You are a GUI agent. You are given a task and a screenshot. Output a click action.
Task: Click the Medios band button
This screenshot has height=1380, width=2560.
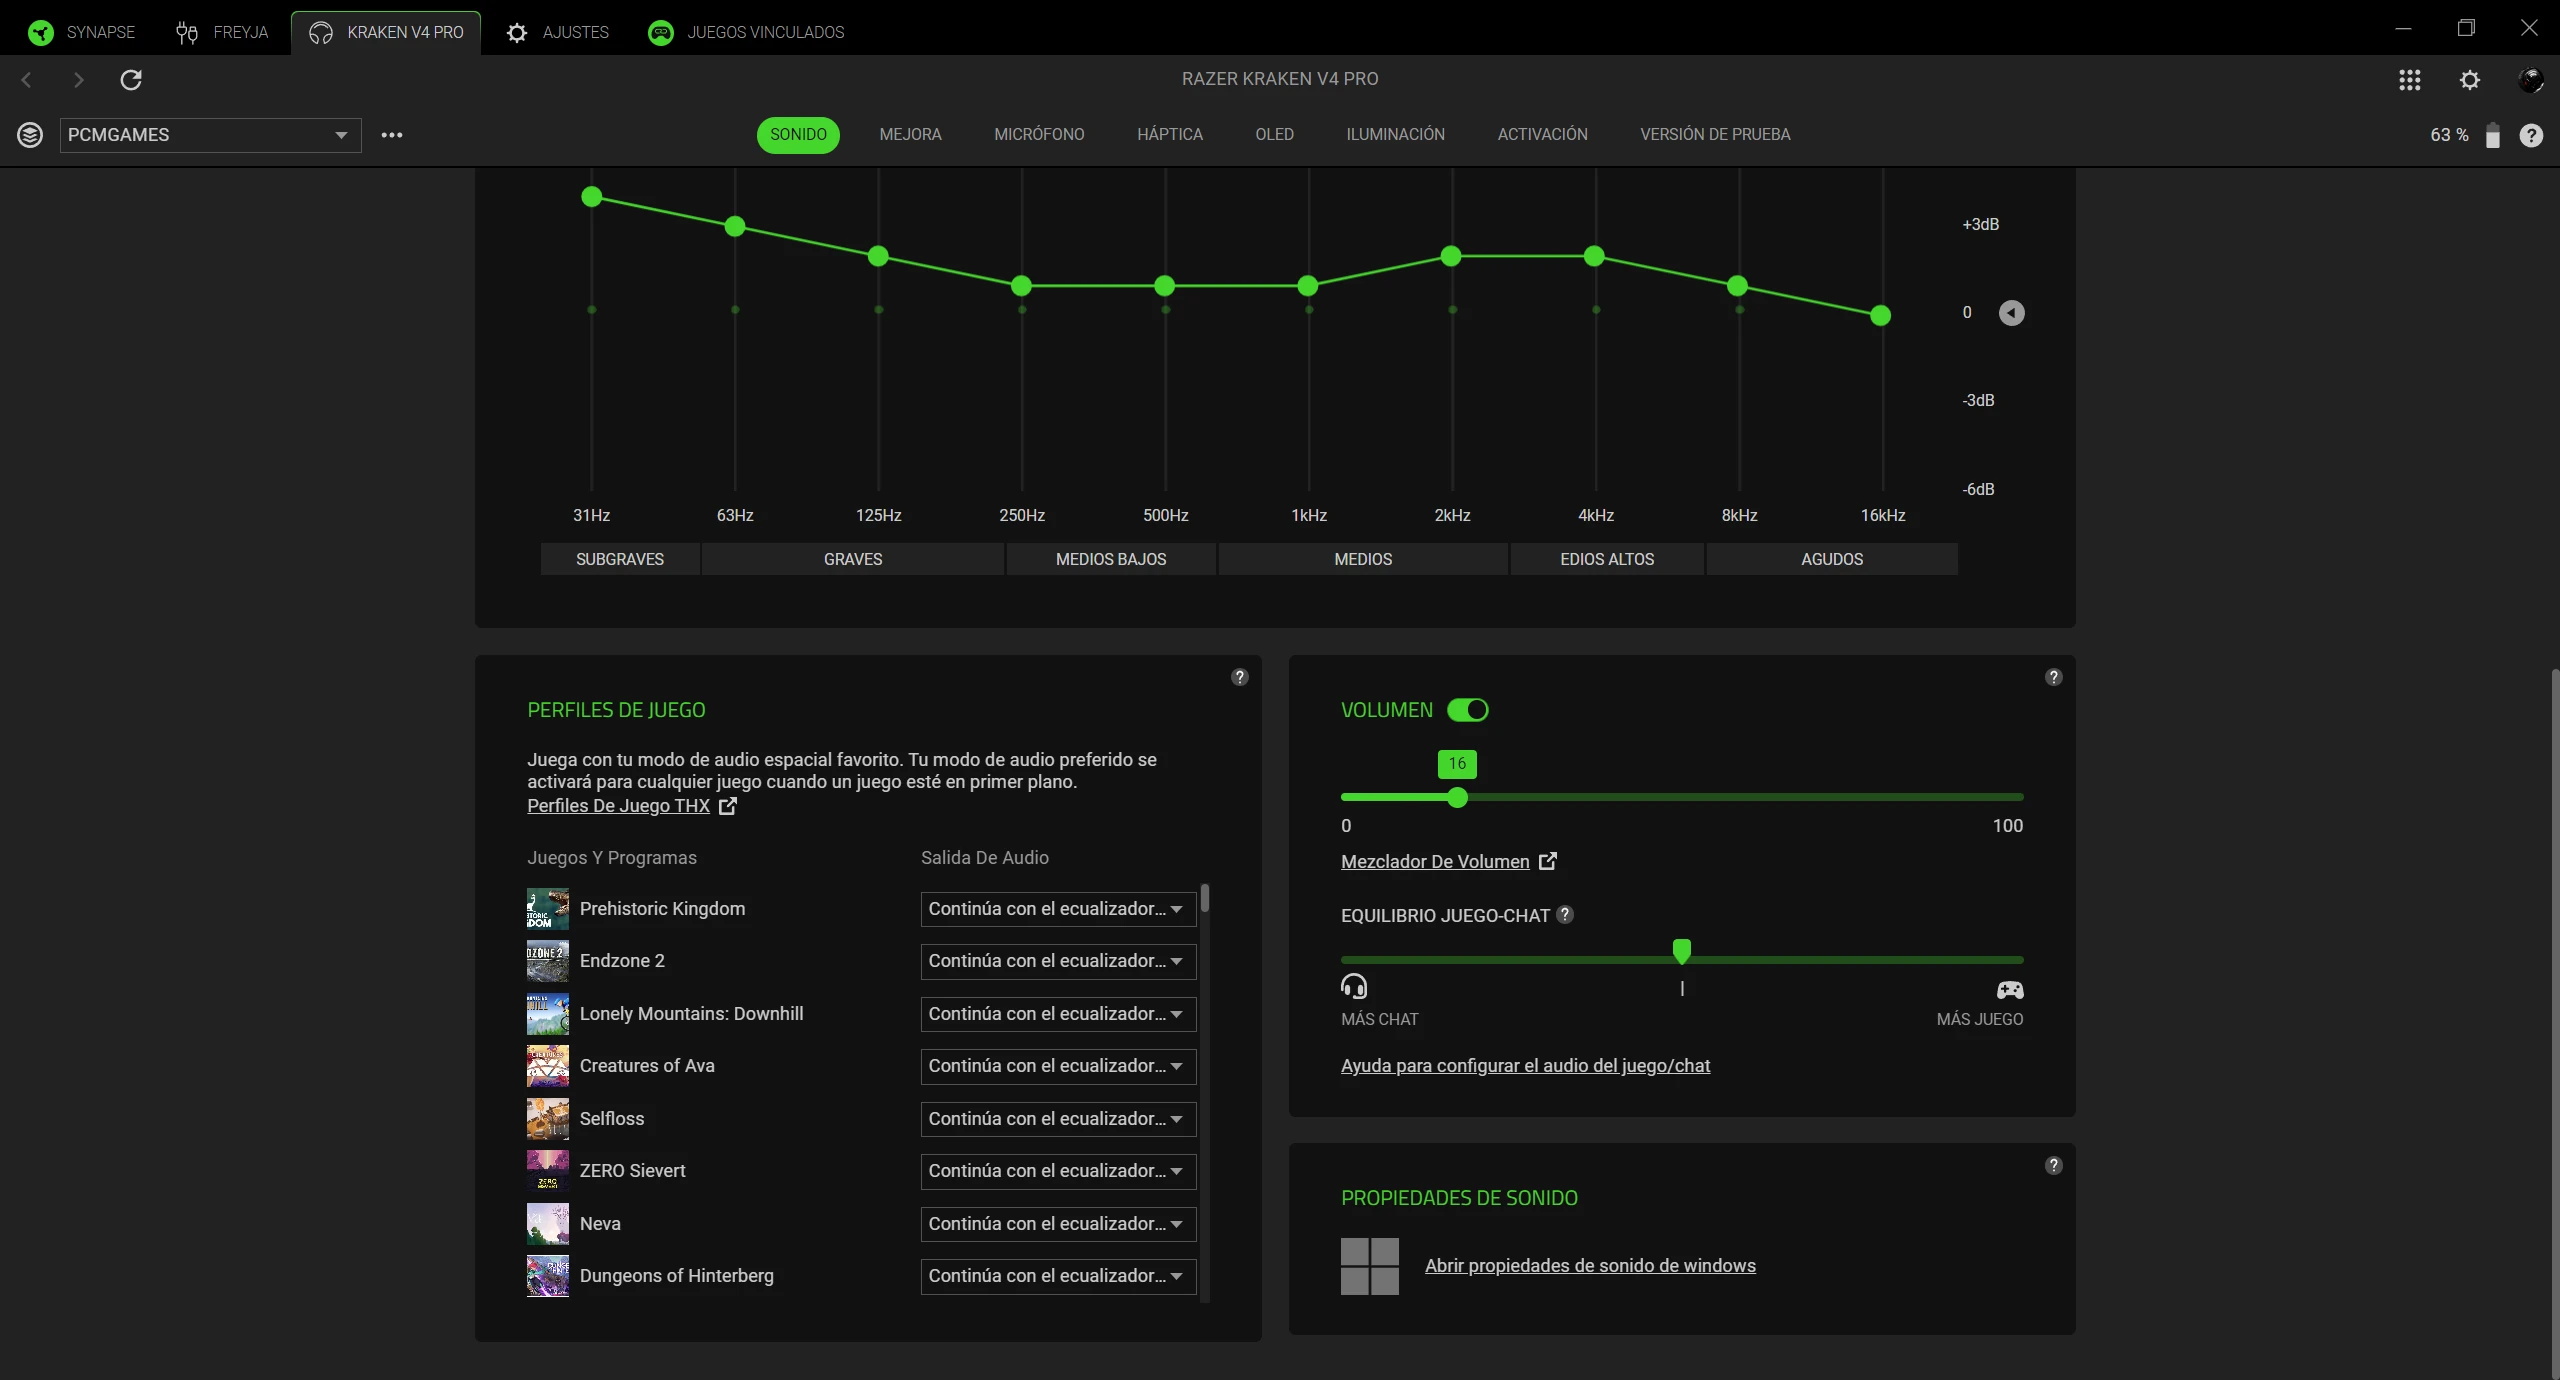(x=1363, y=559)
